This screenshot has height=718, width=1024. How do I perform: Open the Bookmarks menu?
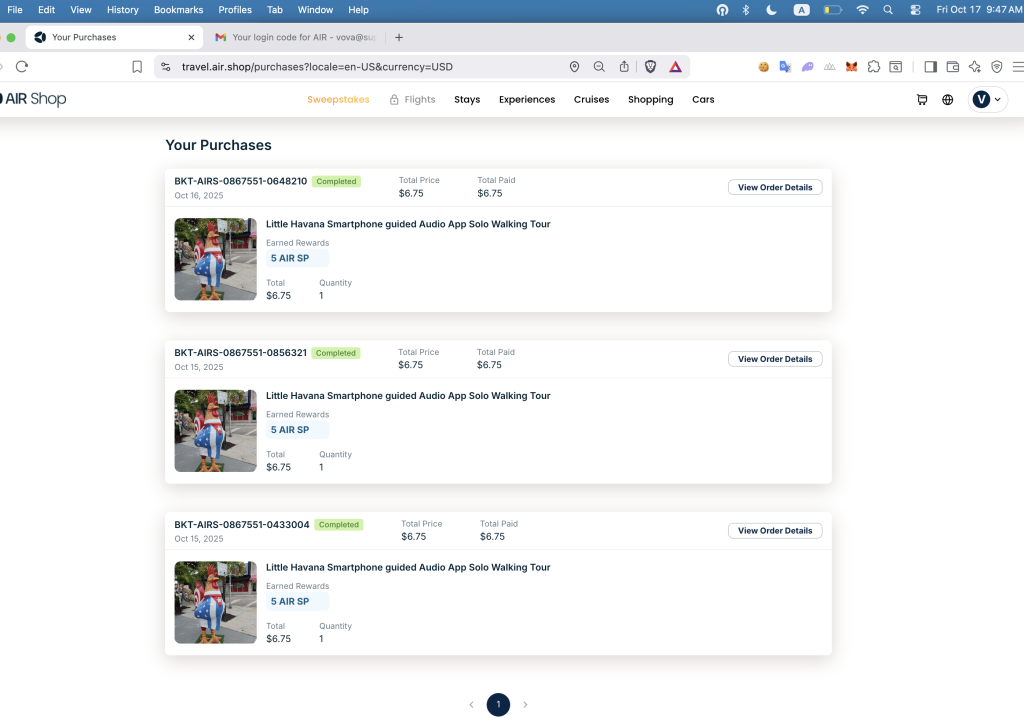[x=178, y=10]
